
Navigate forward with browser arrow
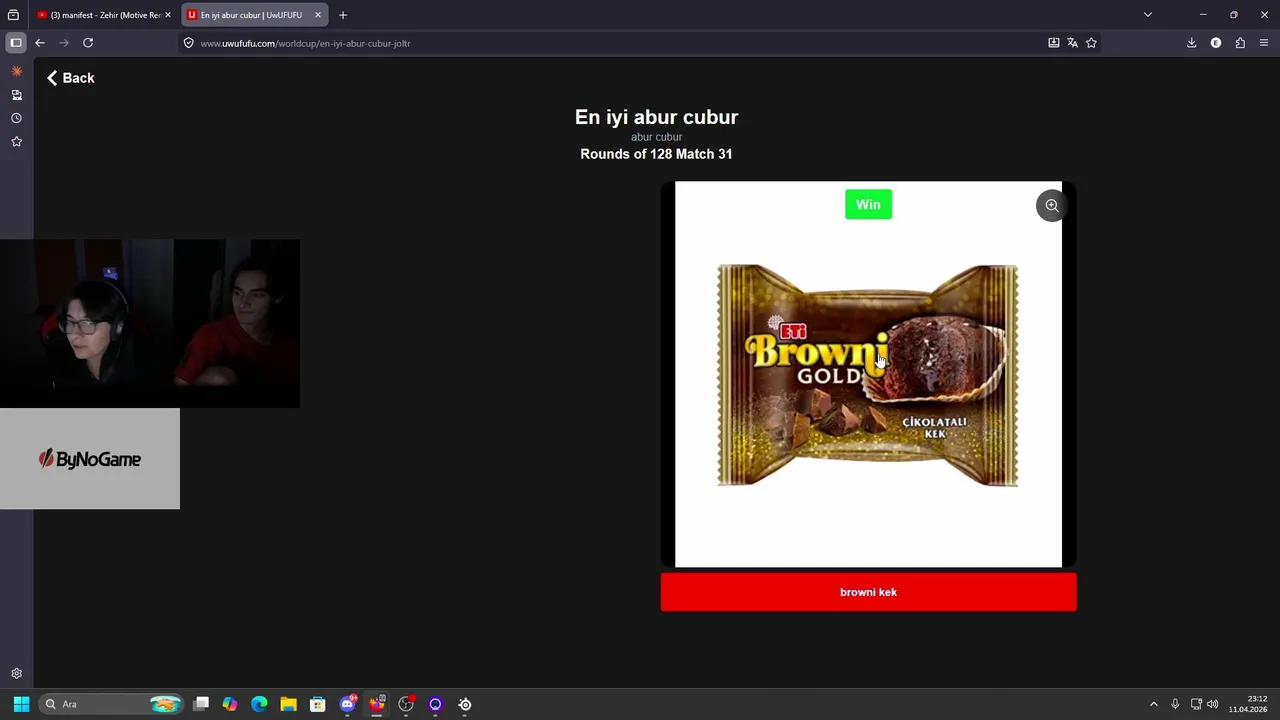click(x=64, y=43)
